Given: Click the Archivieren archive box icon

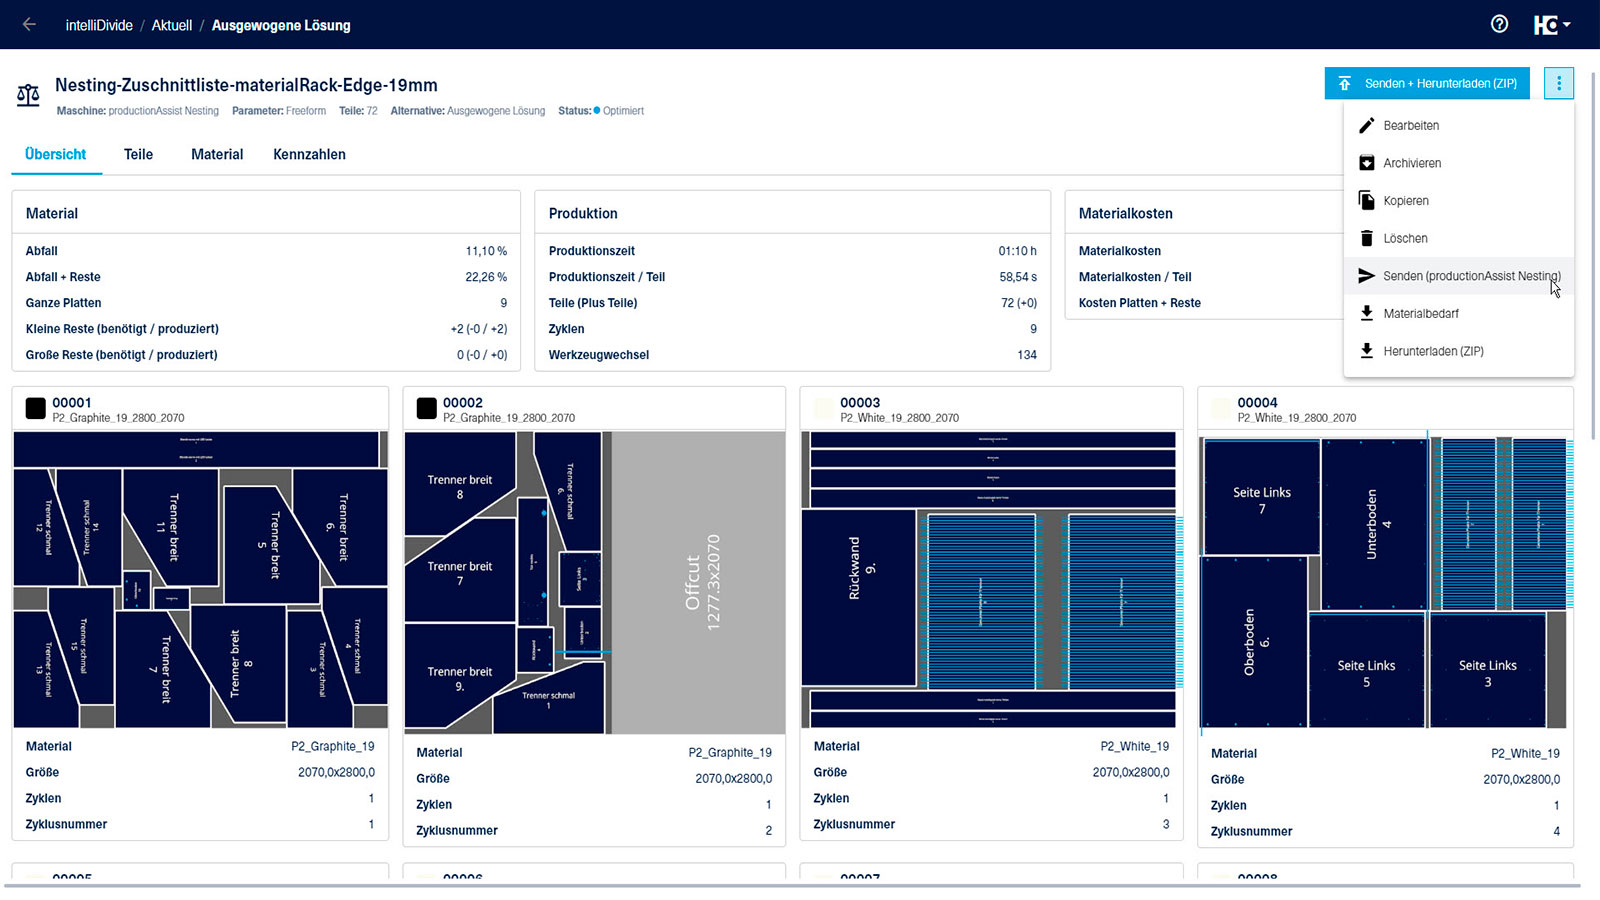Looking at the screenshot, I should click(1367, 163).
